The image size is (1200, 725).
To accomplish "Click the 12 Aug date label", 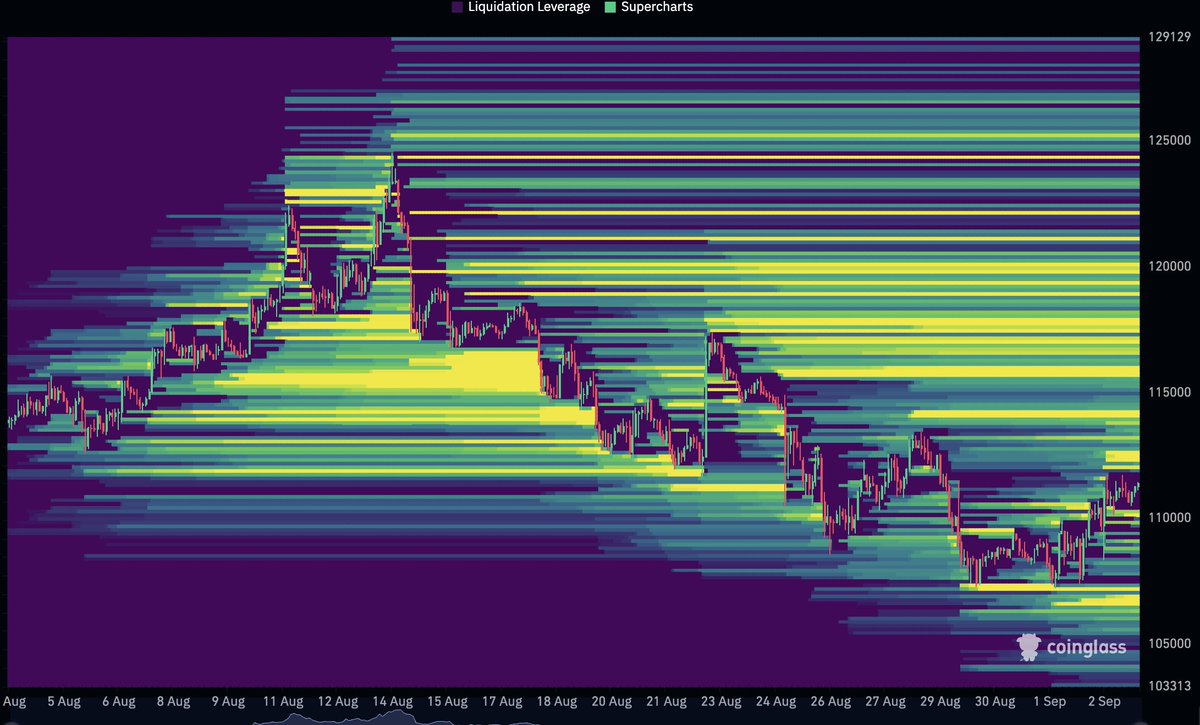I will point(338,701).
